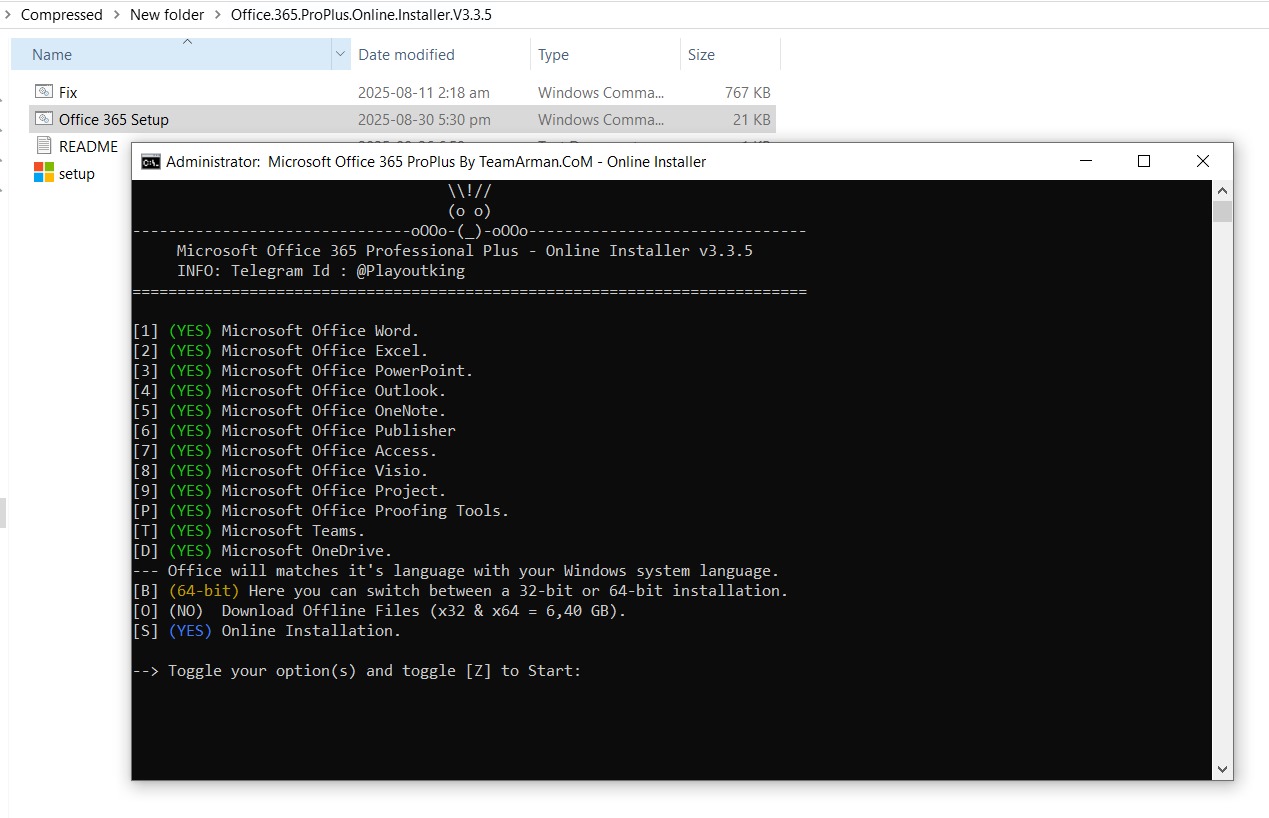Click the Download Offline Files line

[379, 611]
